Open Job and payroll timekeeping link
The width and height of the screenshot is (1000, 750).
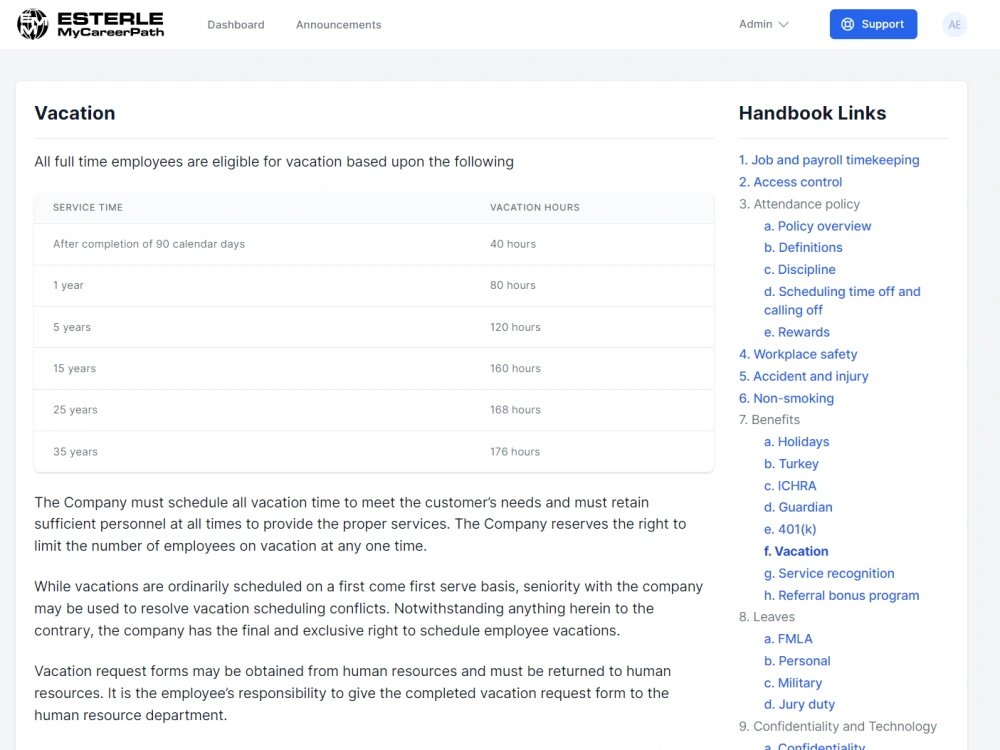(x=828, y=160)
